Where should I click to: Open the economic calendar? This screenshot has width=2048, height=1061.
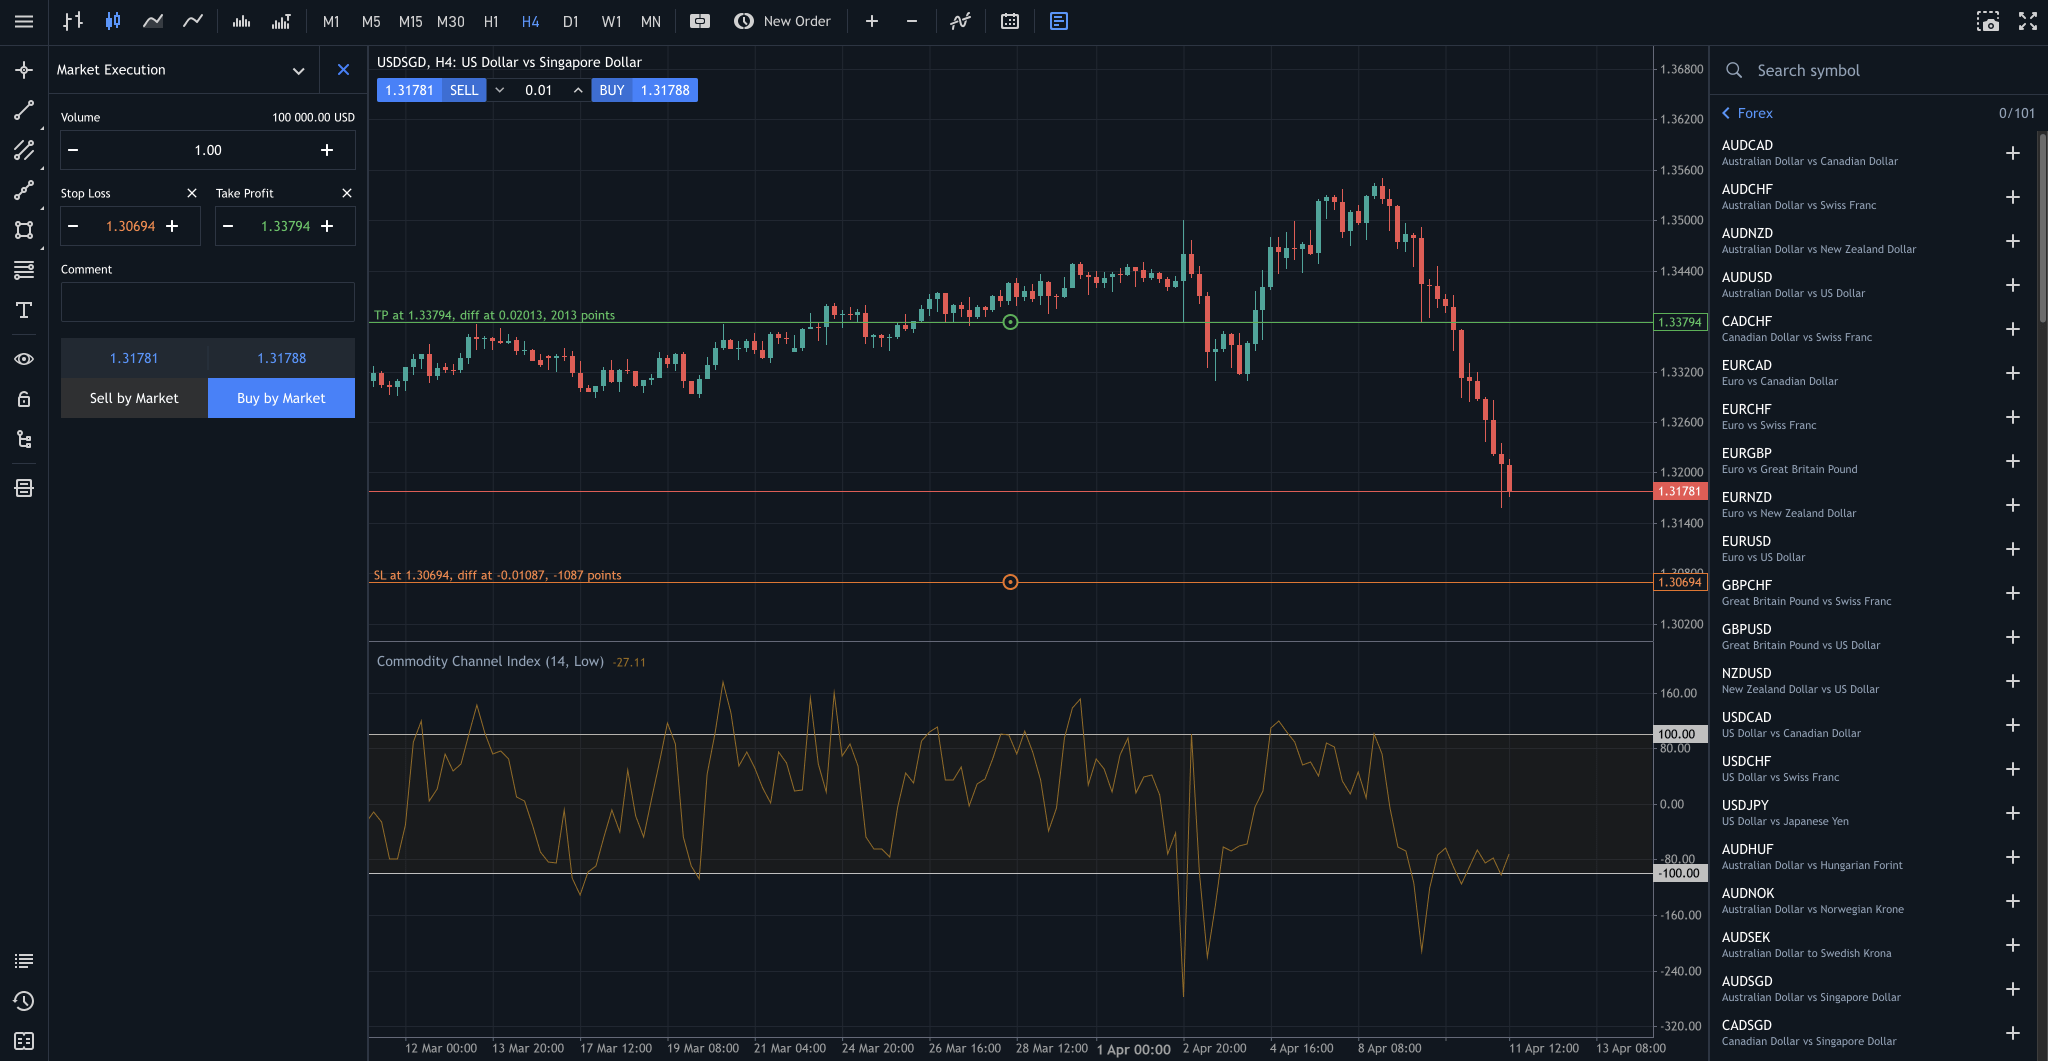point(1009,20)
